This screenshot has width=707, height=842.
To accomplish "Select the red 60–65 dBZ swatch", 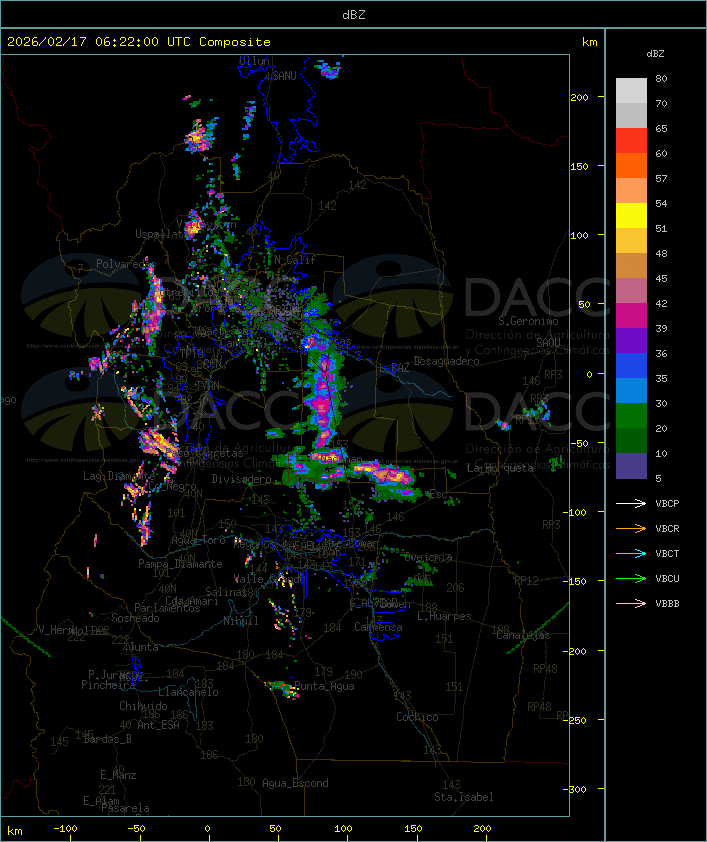I will tap(631, 141).
